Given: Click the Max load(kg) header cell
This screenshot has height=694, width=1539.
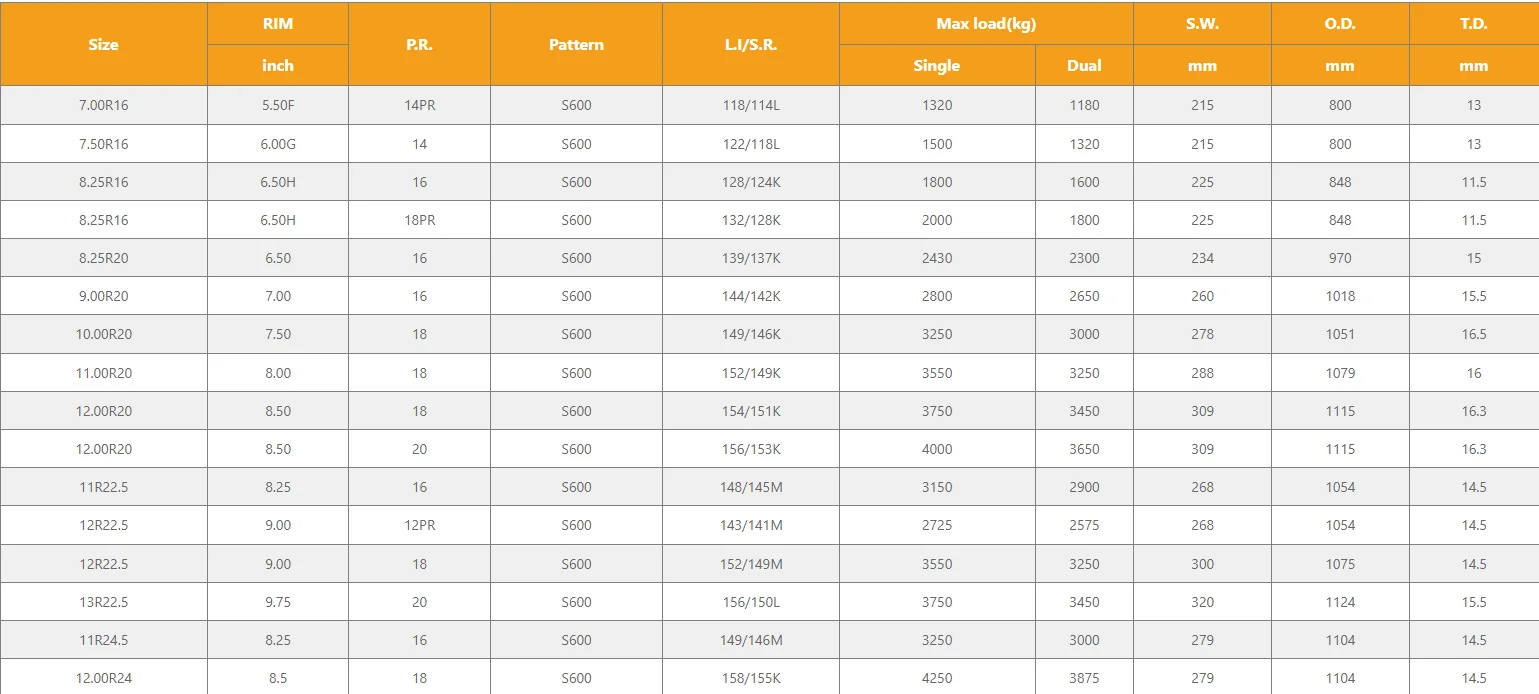Looking at the screenshot, I should click(x=986, y=24).
